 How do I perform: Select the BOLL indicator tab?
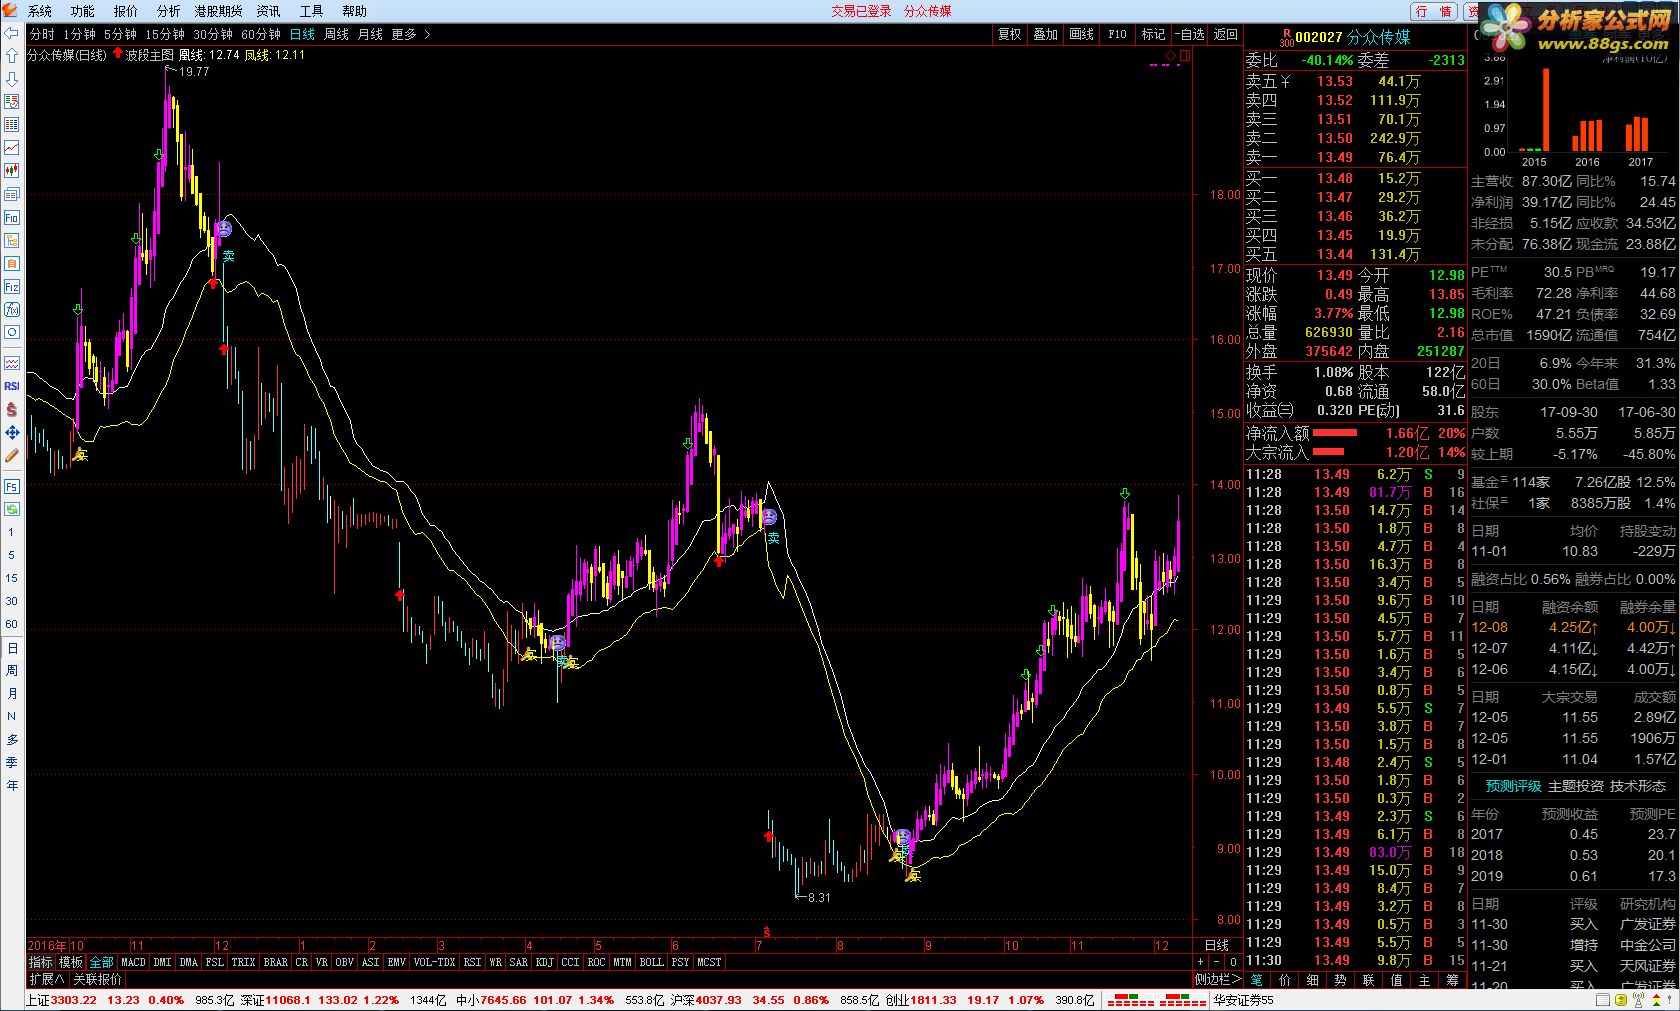tap(651, 962)
